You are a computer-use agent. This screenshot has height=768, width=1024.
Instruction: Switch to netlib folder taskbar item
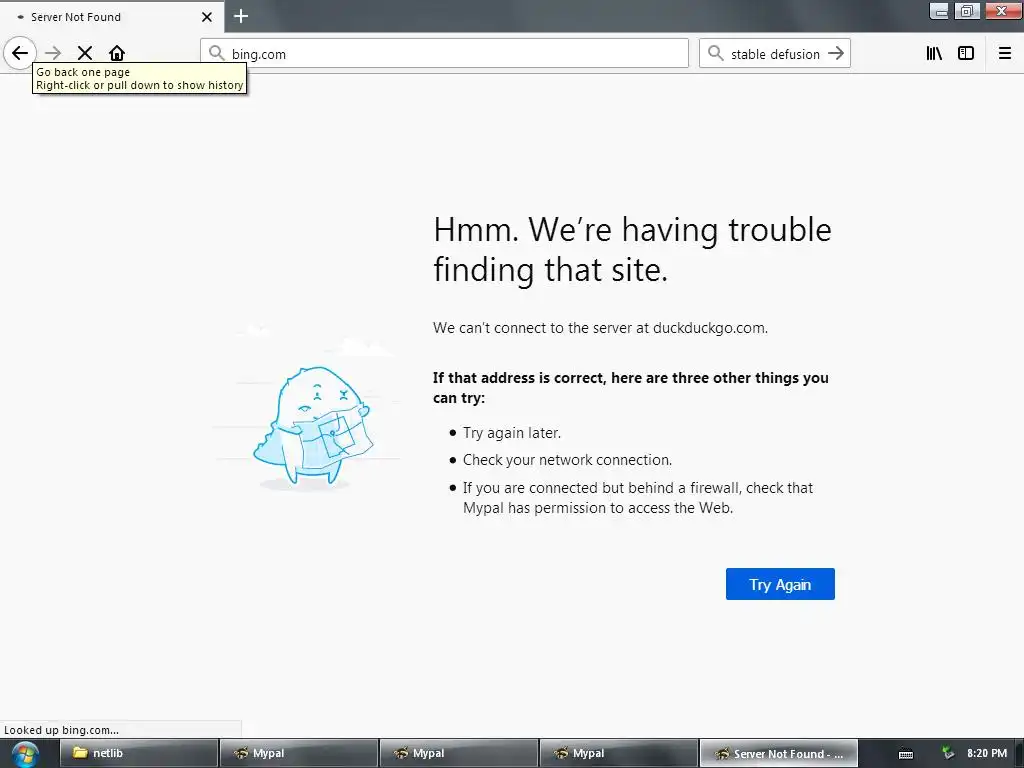point(138,753)
